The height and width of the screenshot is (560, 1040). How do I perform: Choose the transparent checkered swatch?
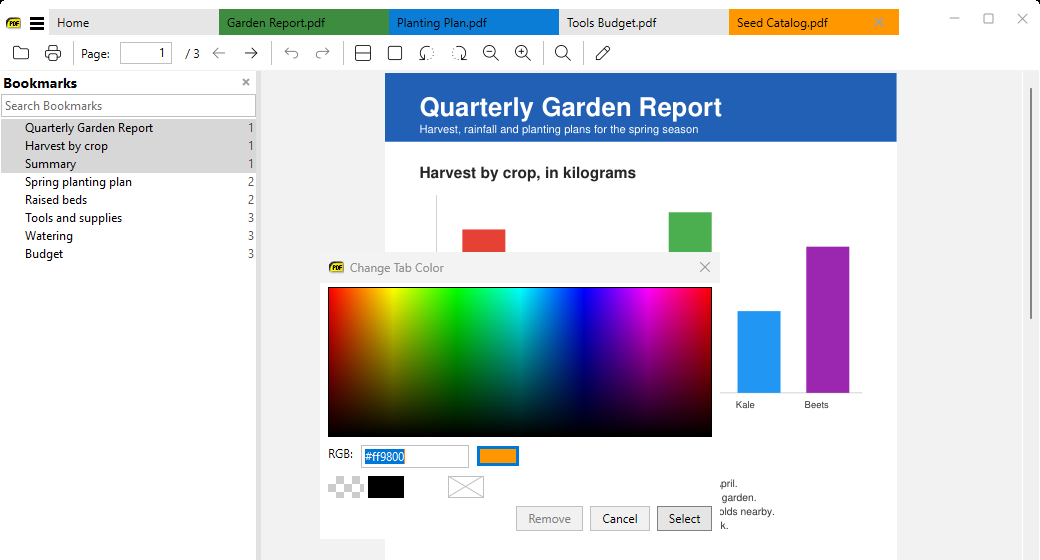[346, 487]
